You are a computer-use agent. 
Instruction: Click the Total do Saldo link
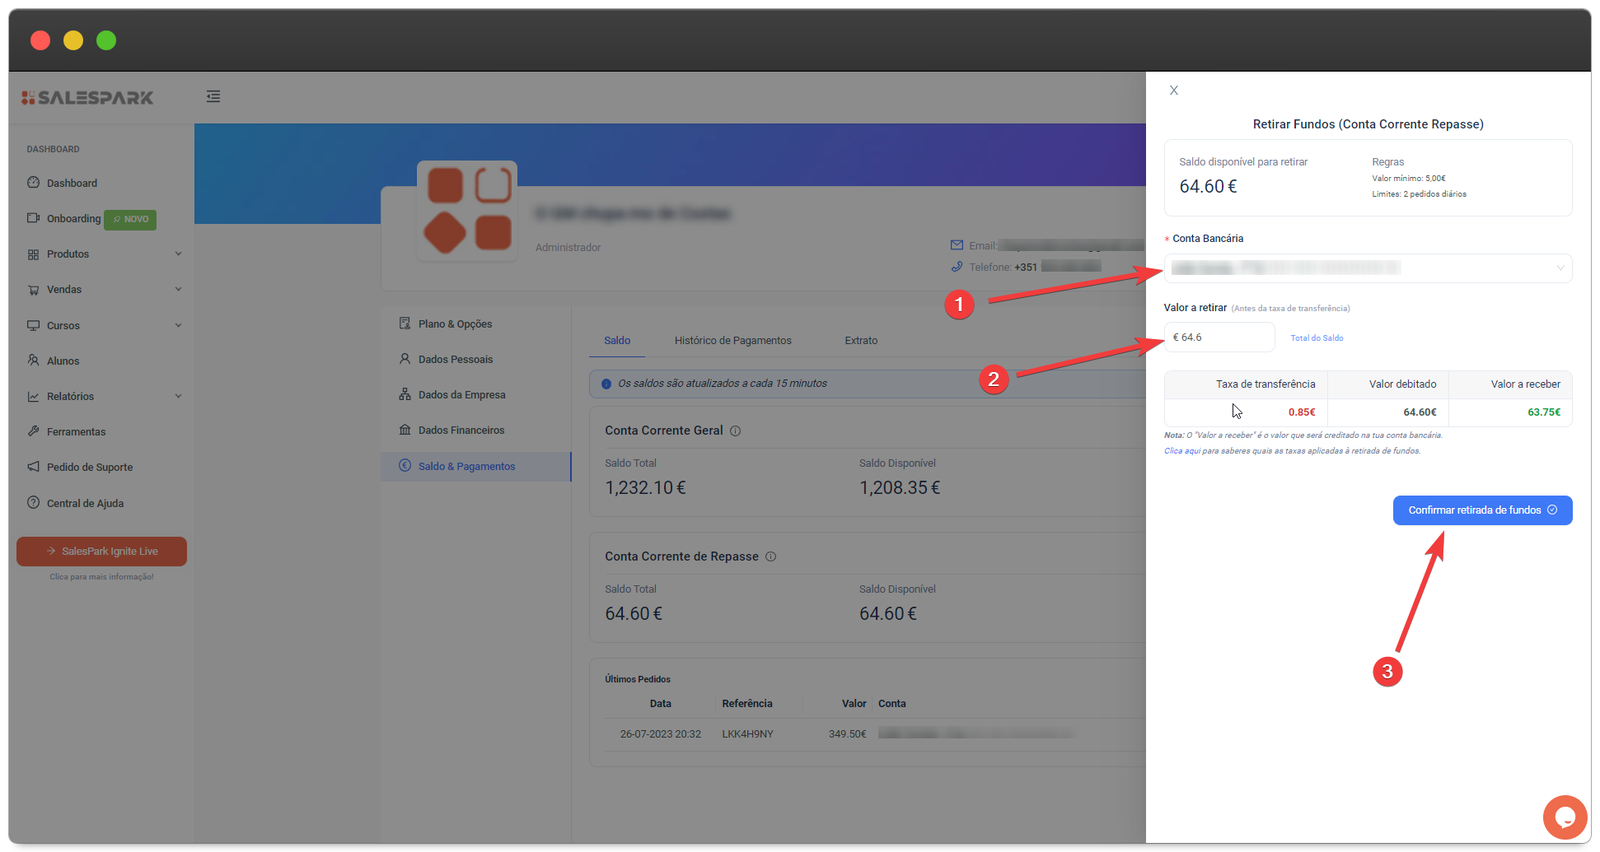tap(1316, 338)
